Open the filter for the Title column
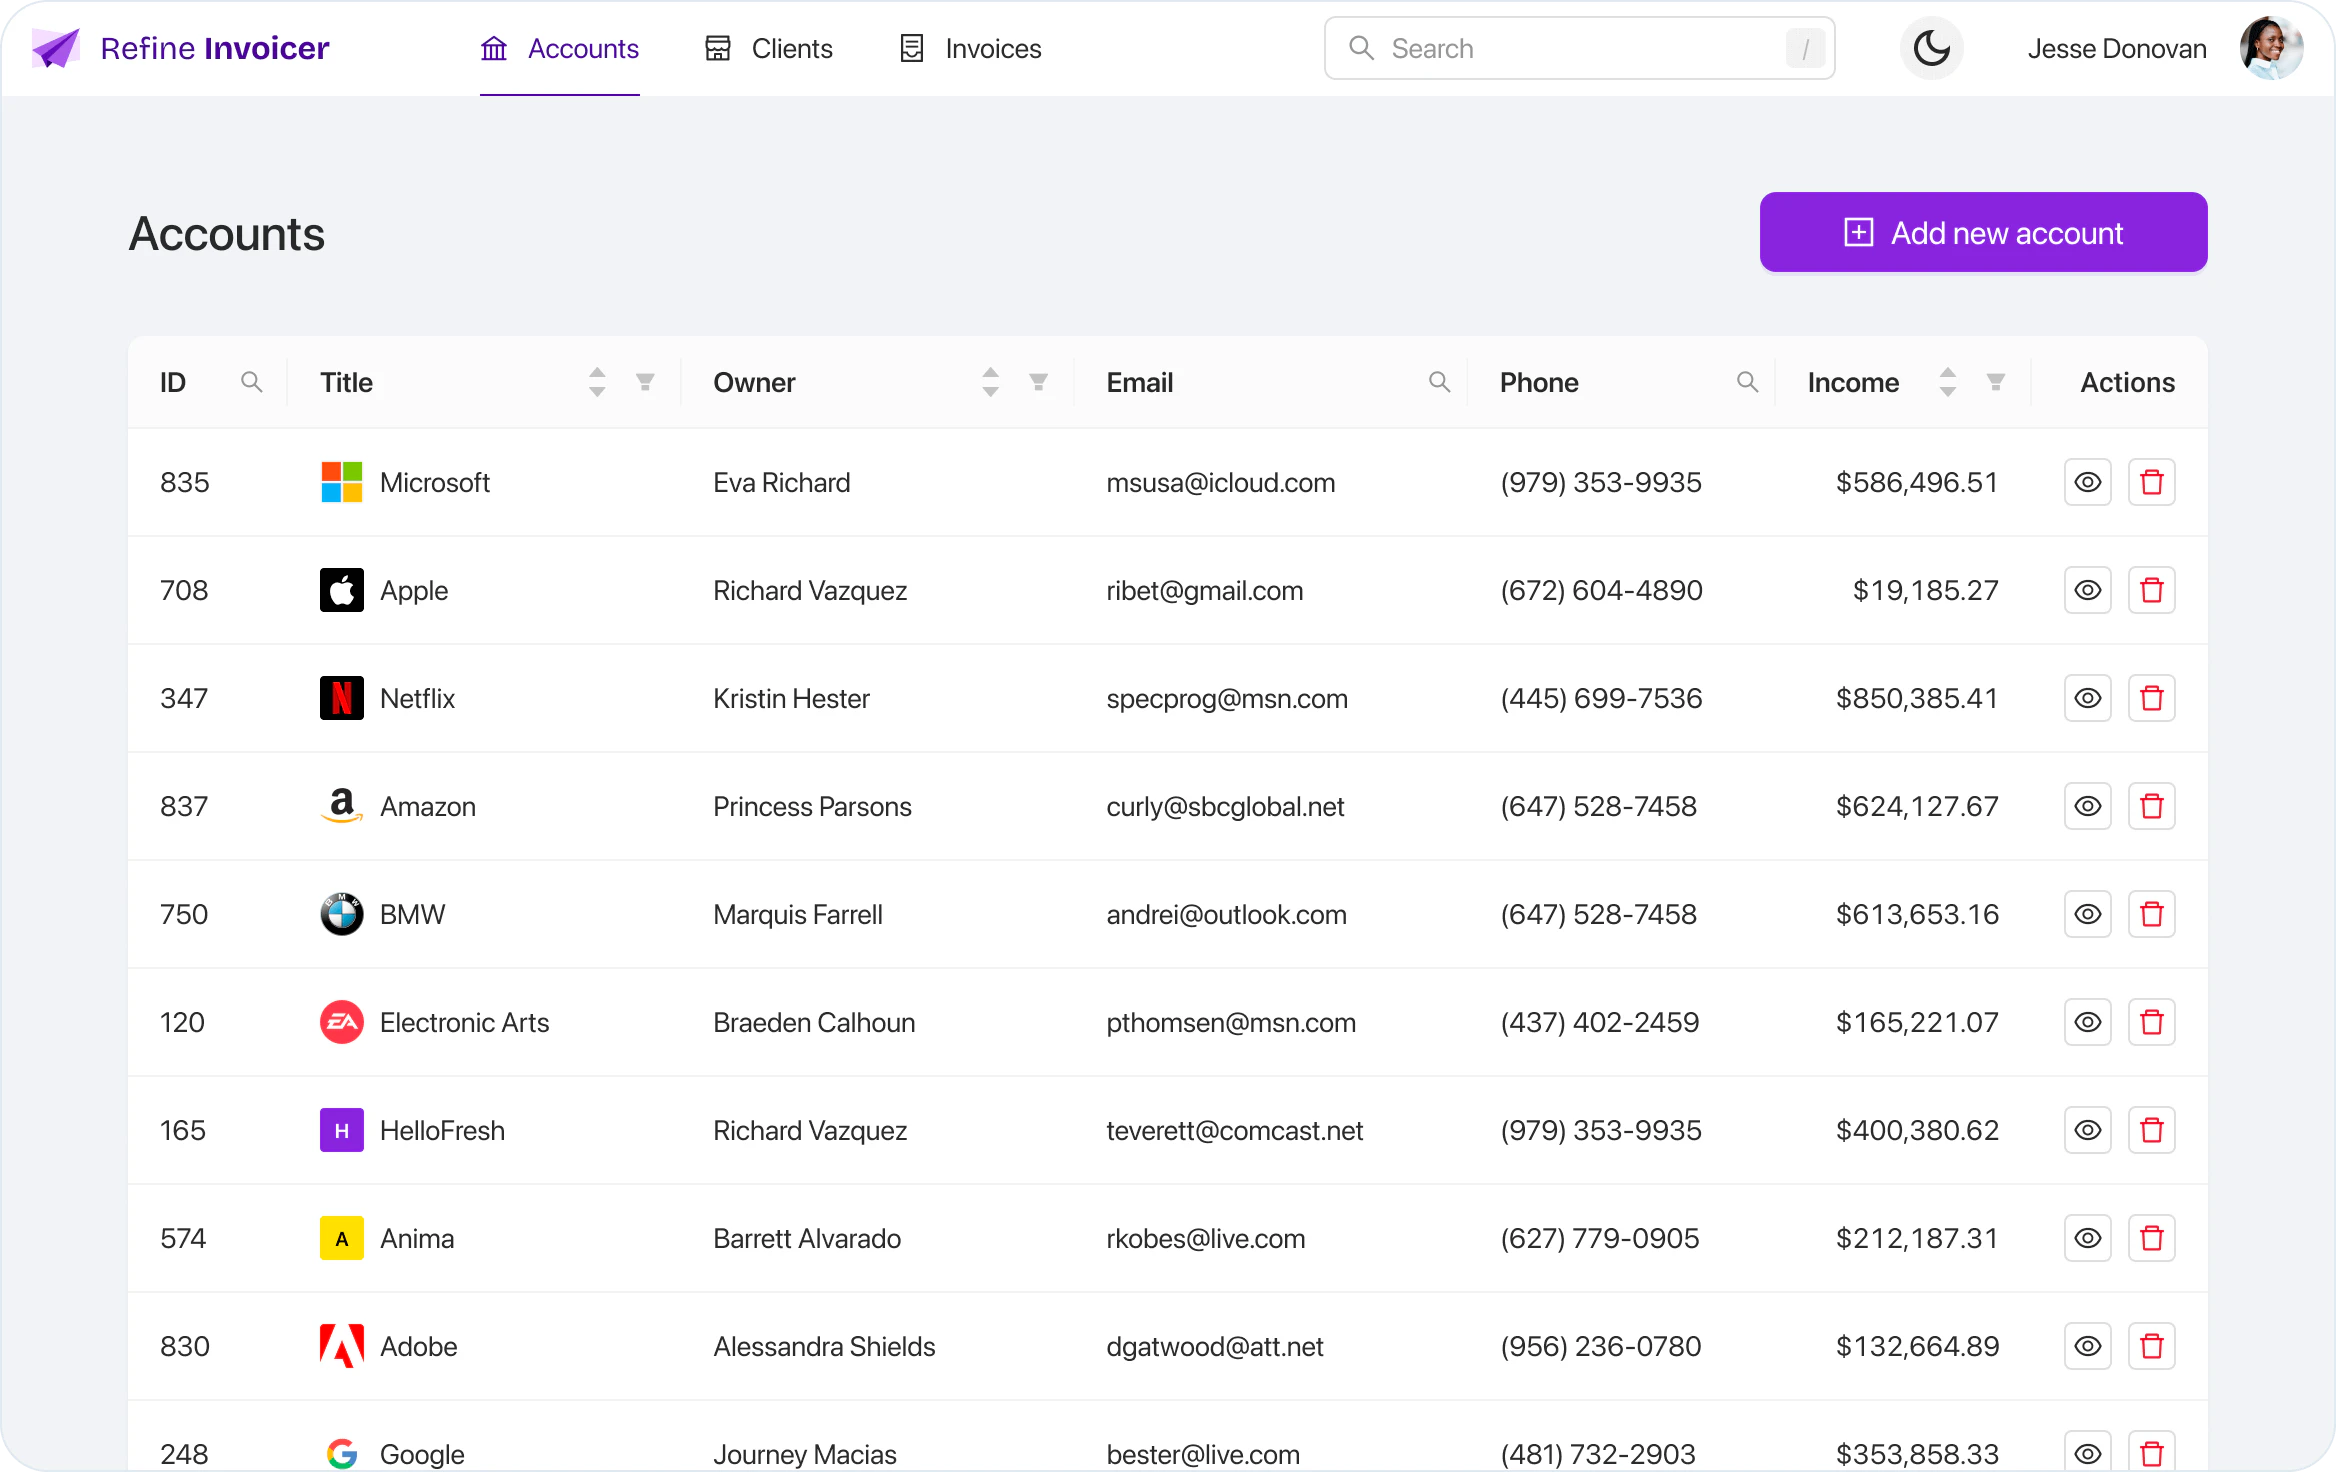The image size is (2336, 1472). 645,381
